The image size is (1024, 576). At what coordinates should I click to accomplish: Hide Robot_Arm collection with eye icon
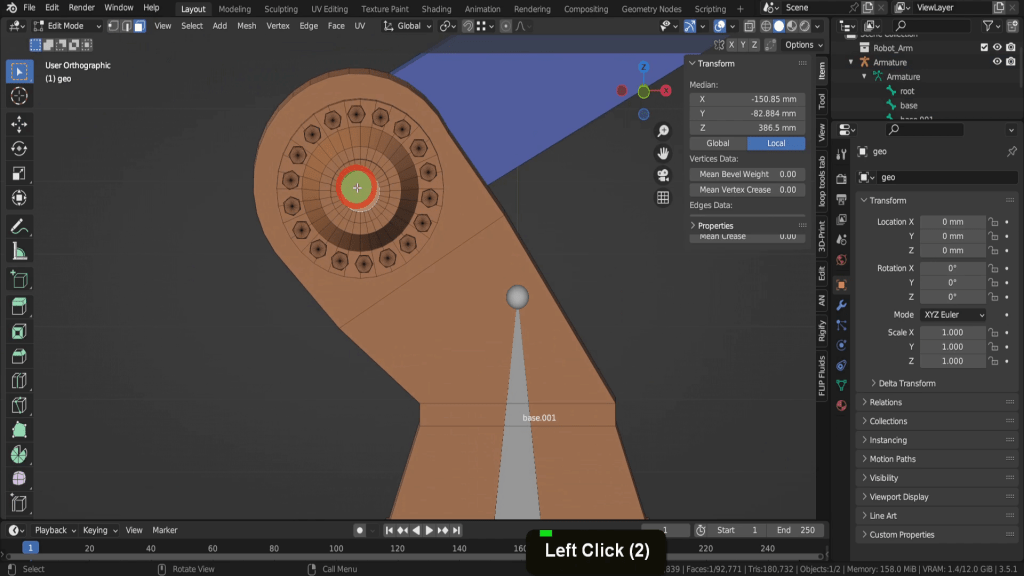coord(996,47)
